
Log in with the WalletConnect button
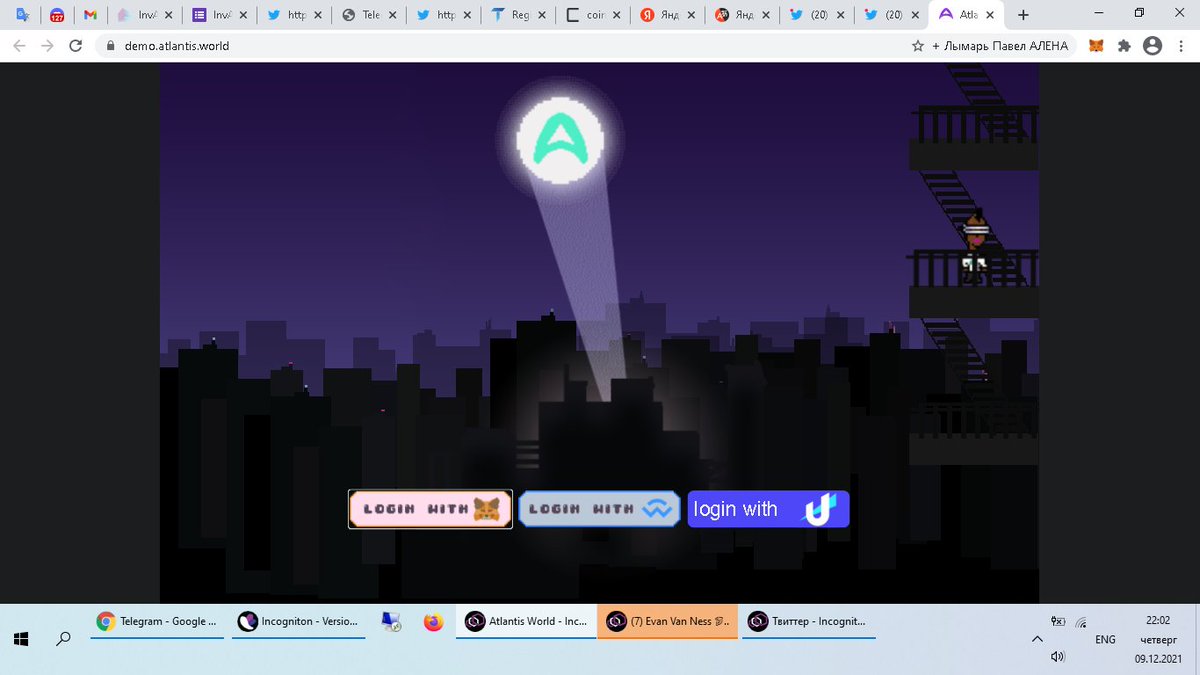[600, 509]
